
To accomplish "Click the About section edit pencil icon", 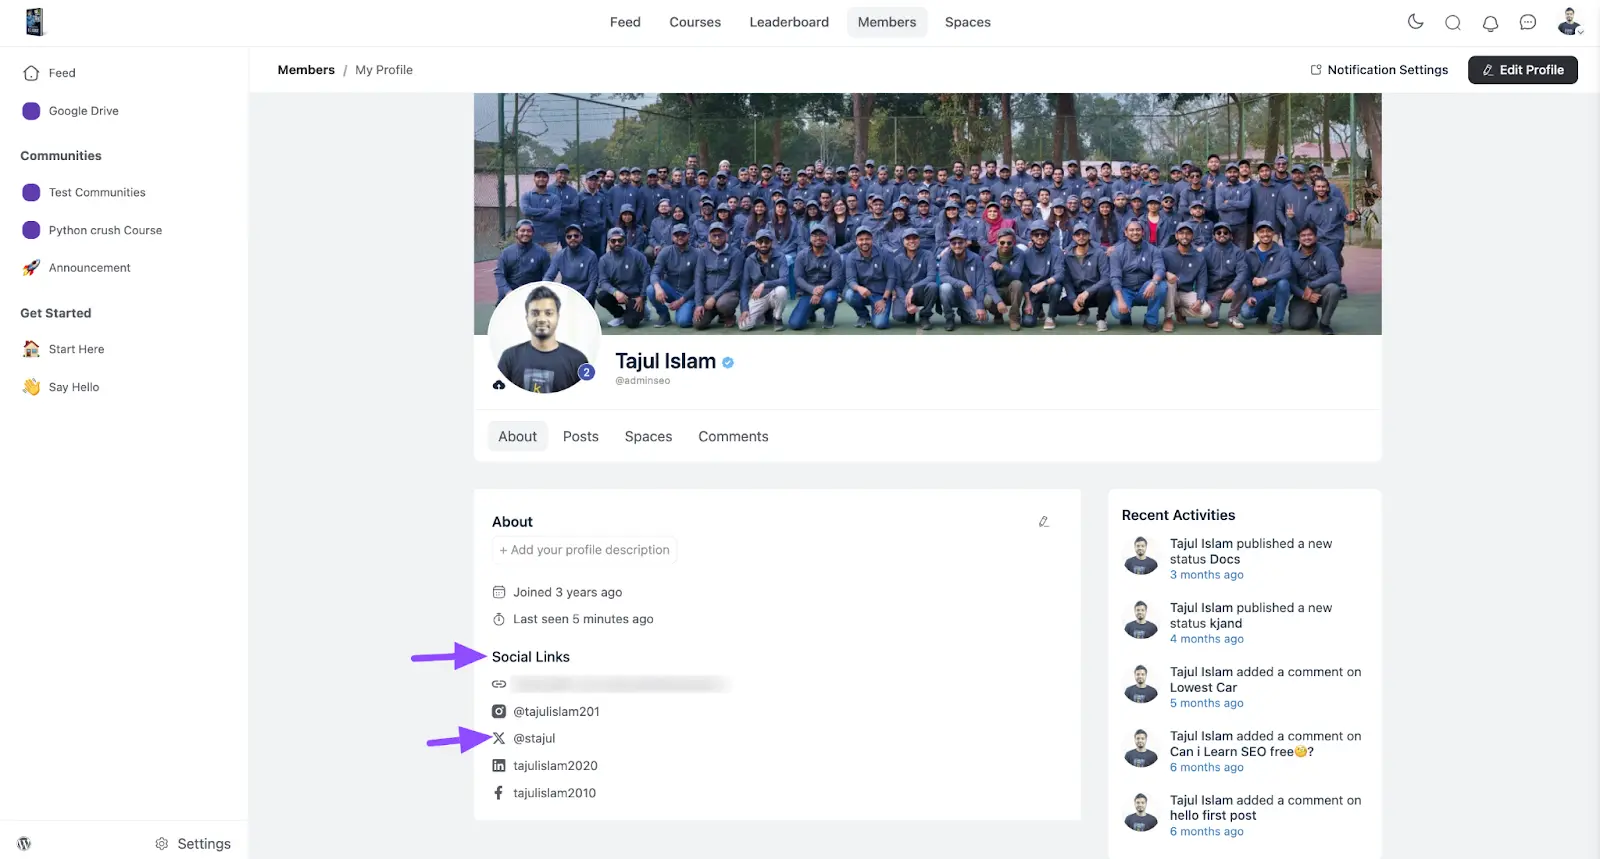I will pyautogui.click(x=1043, y=522).
